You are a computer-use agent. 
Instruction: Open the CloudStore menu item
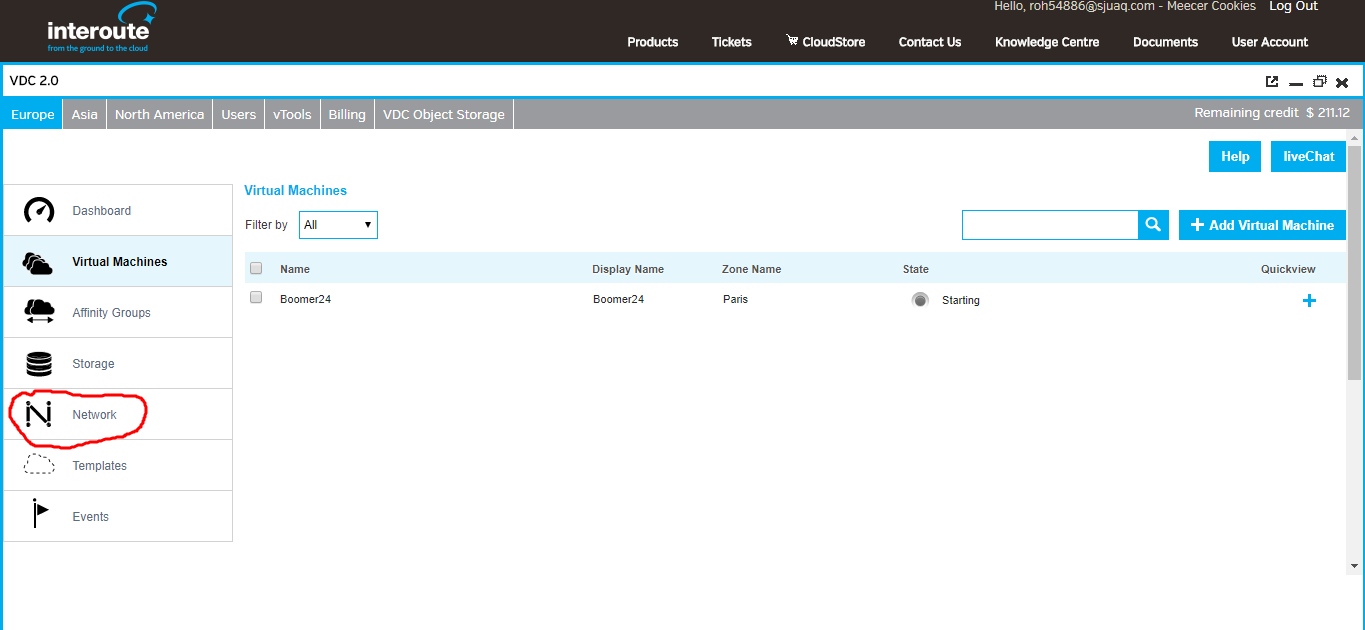pyautogui.click(x=826, y=42)
